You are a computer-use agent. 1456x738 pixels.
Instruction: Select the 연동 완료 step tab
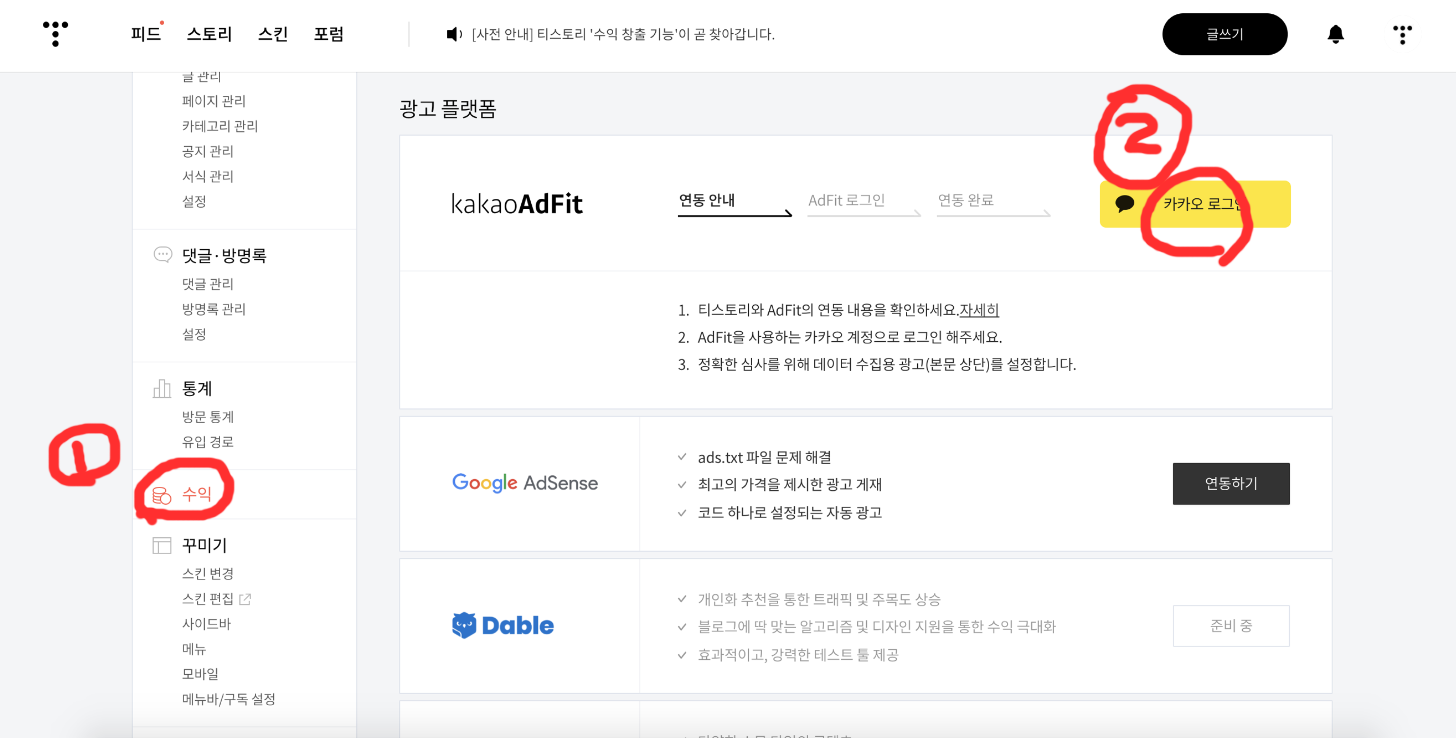[x=993, y=201]
